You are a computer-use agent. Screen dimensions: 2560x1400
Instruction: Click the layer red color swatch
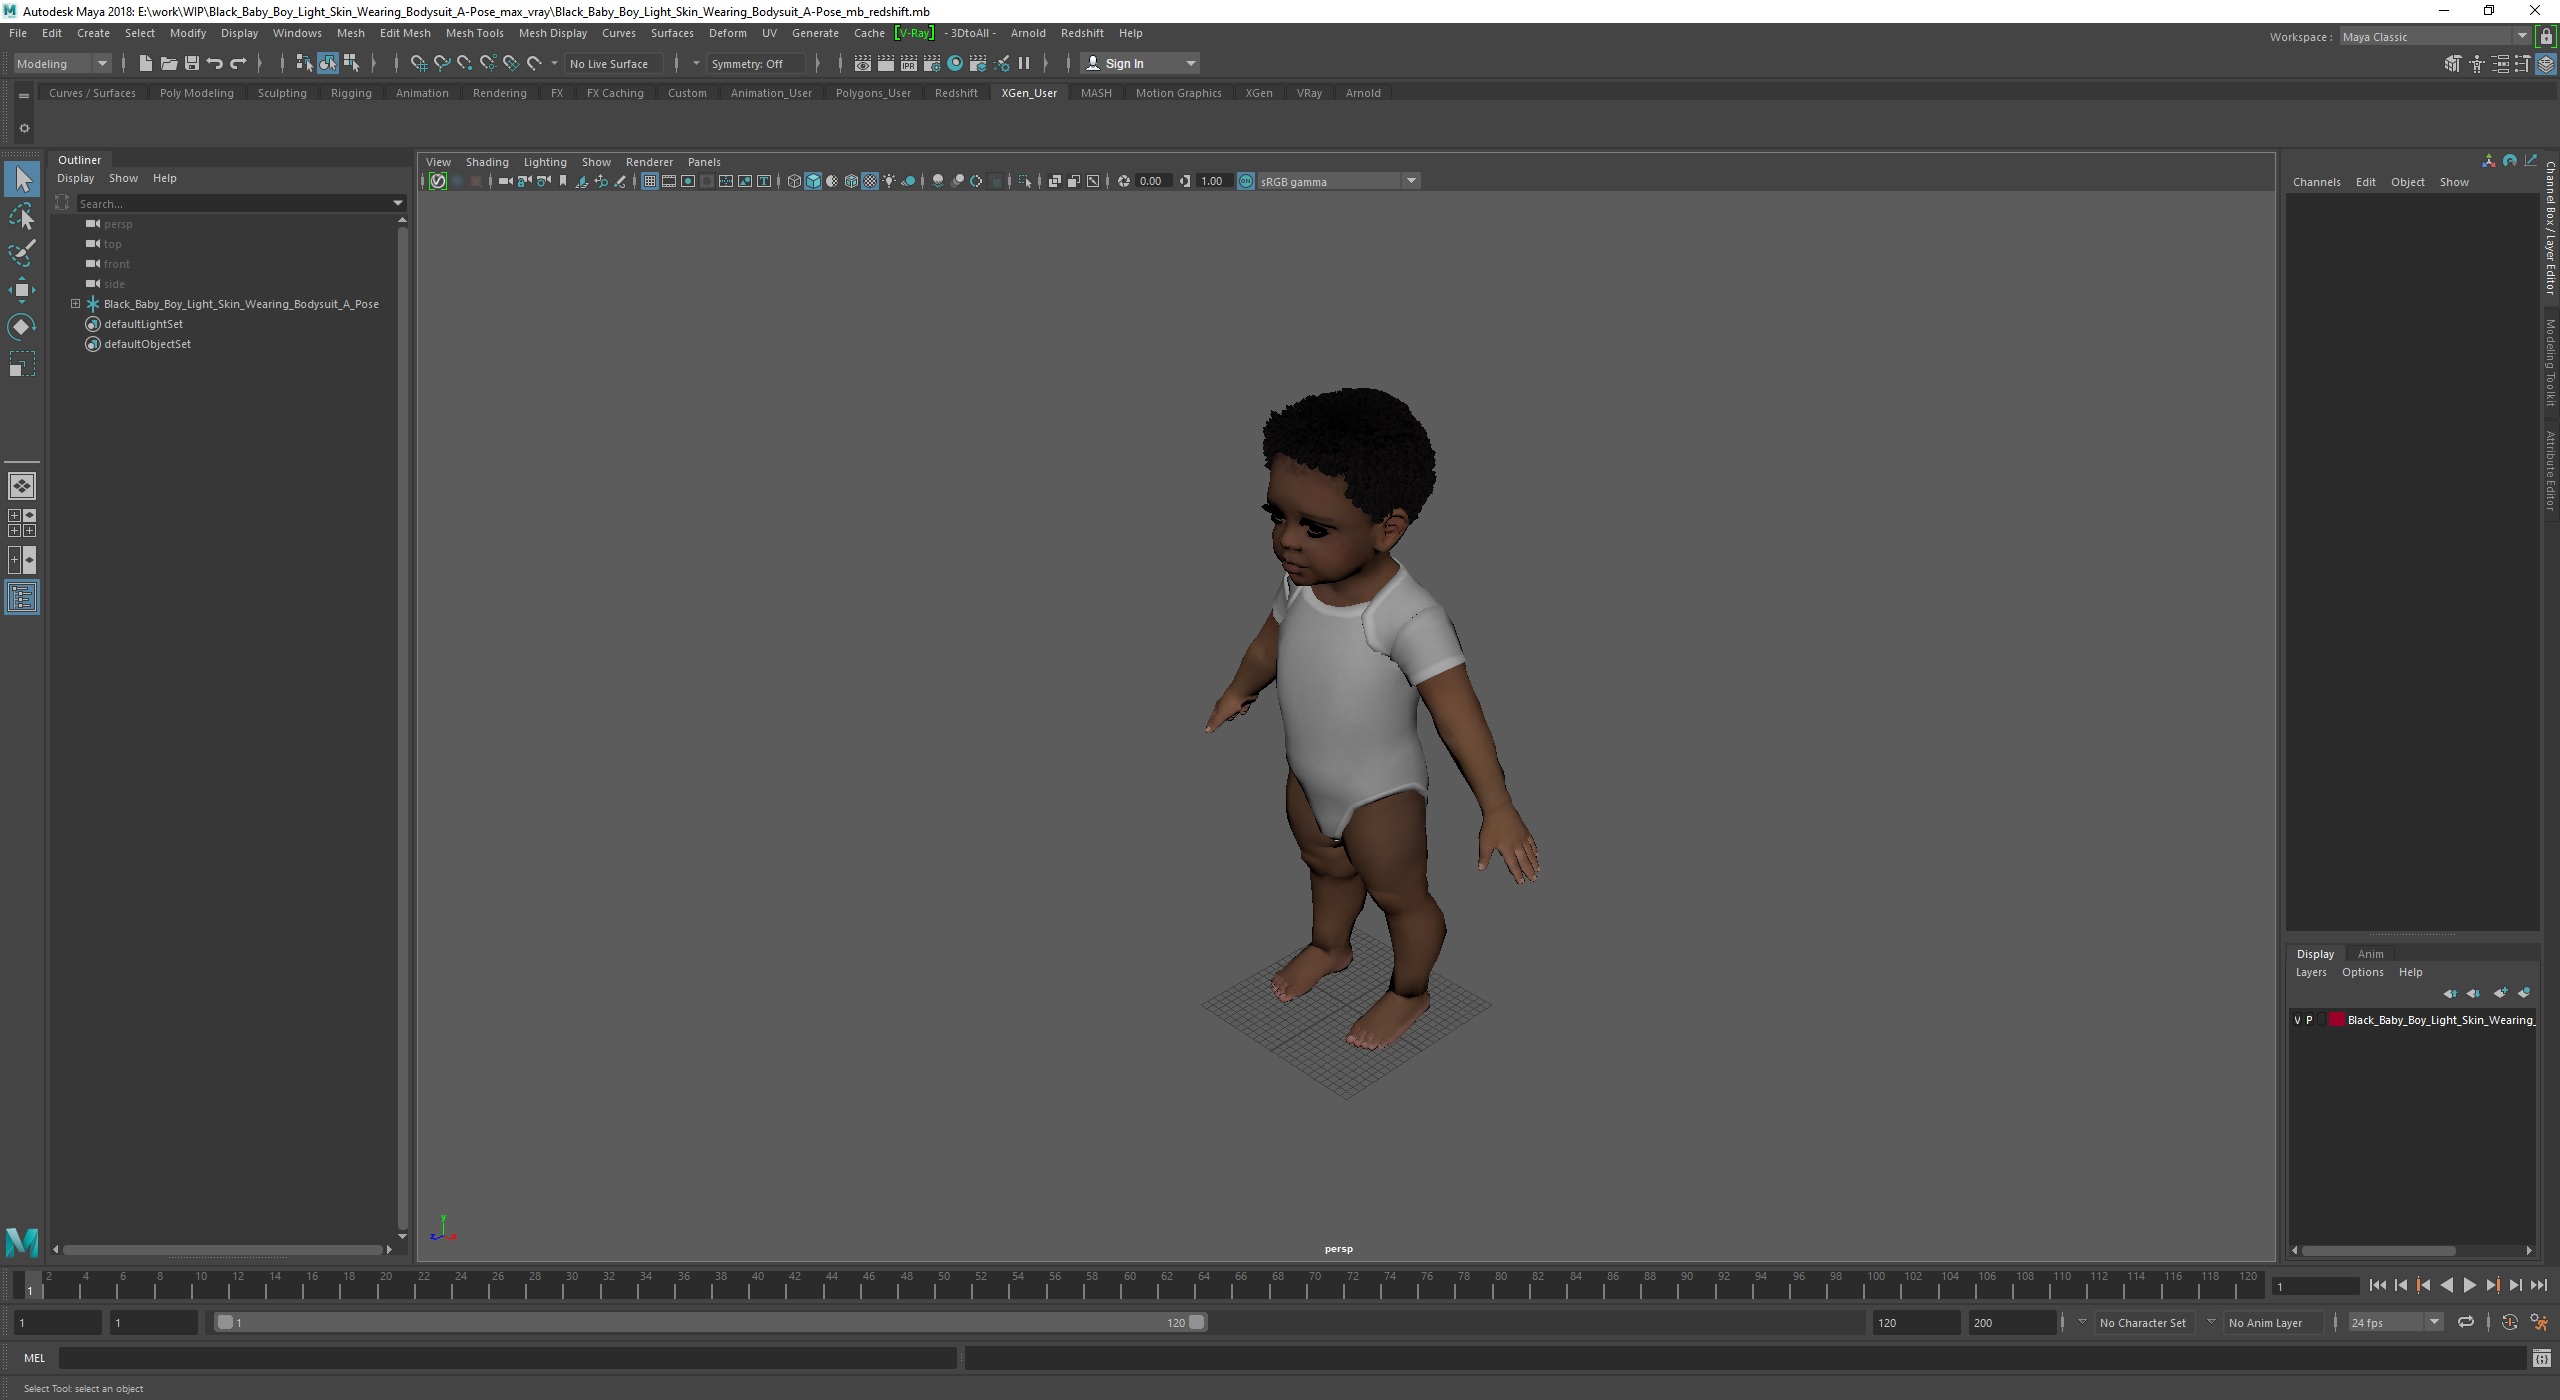coord(2337,1020)
